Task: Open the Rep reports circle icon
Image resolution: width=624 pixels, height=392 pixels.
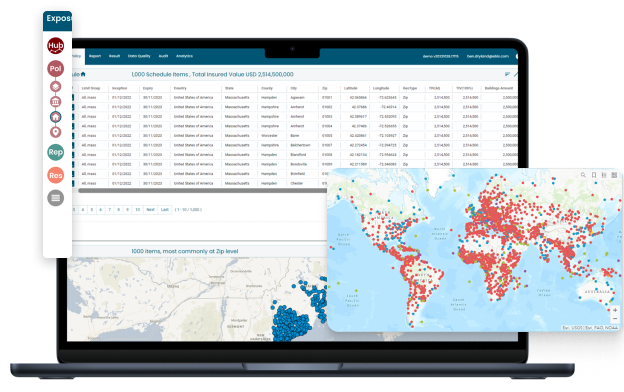Action: tap(55, 152)
